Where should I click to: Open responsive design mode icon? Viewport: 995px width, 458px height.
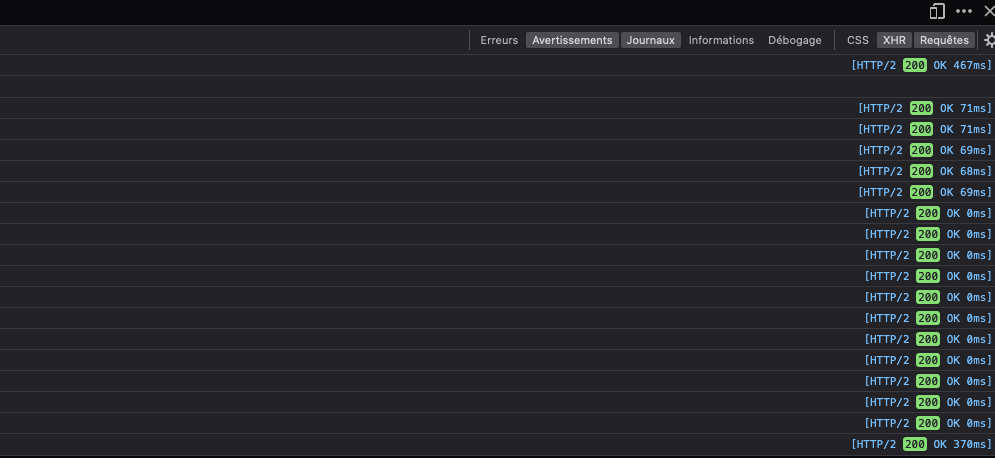(937, 11)
